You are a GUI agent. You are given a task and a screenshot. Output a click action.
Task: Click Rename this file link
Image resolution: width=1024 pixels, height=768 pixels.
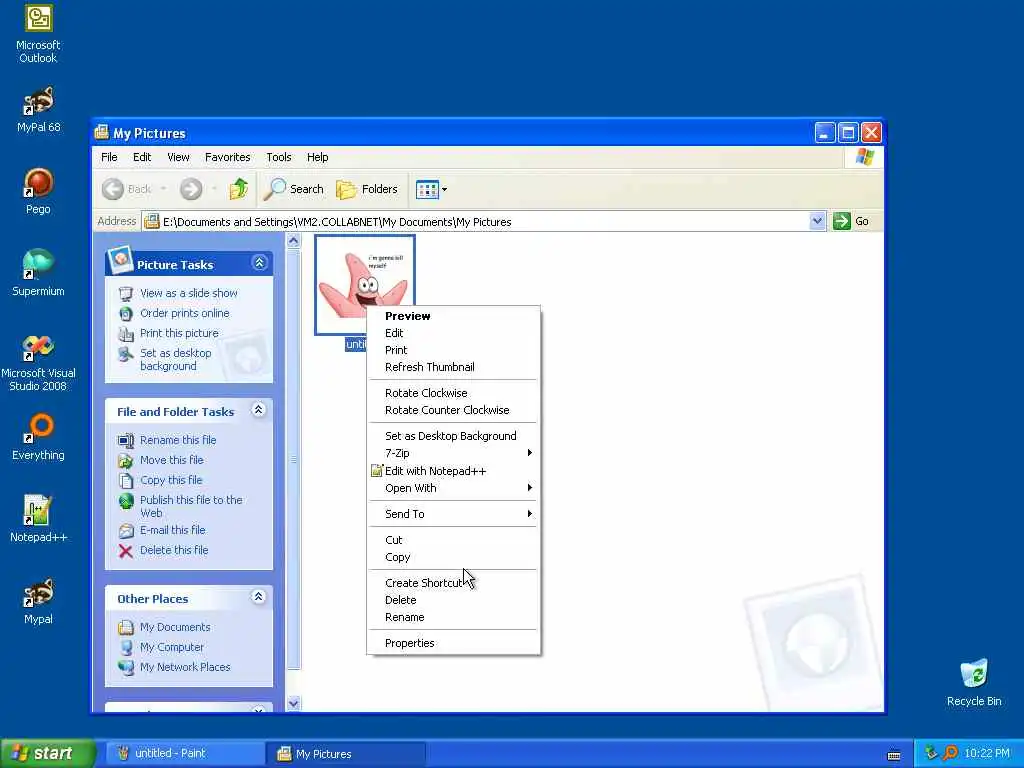pyautogui.click(x=178, y=440)
